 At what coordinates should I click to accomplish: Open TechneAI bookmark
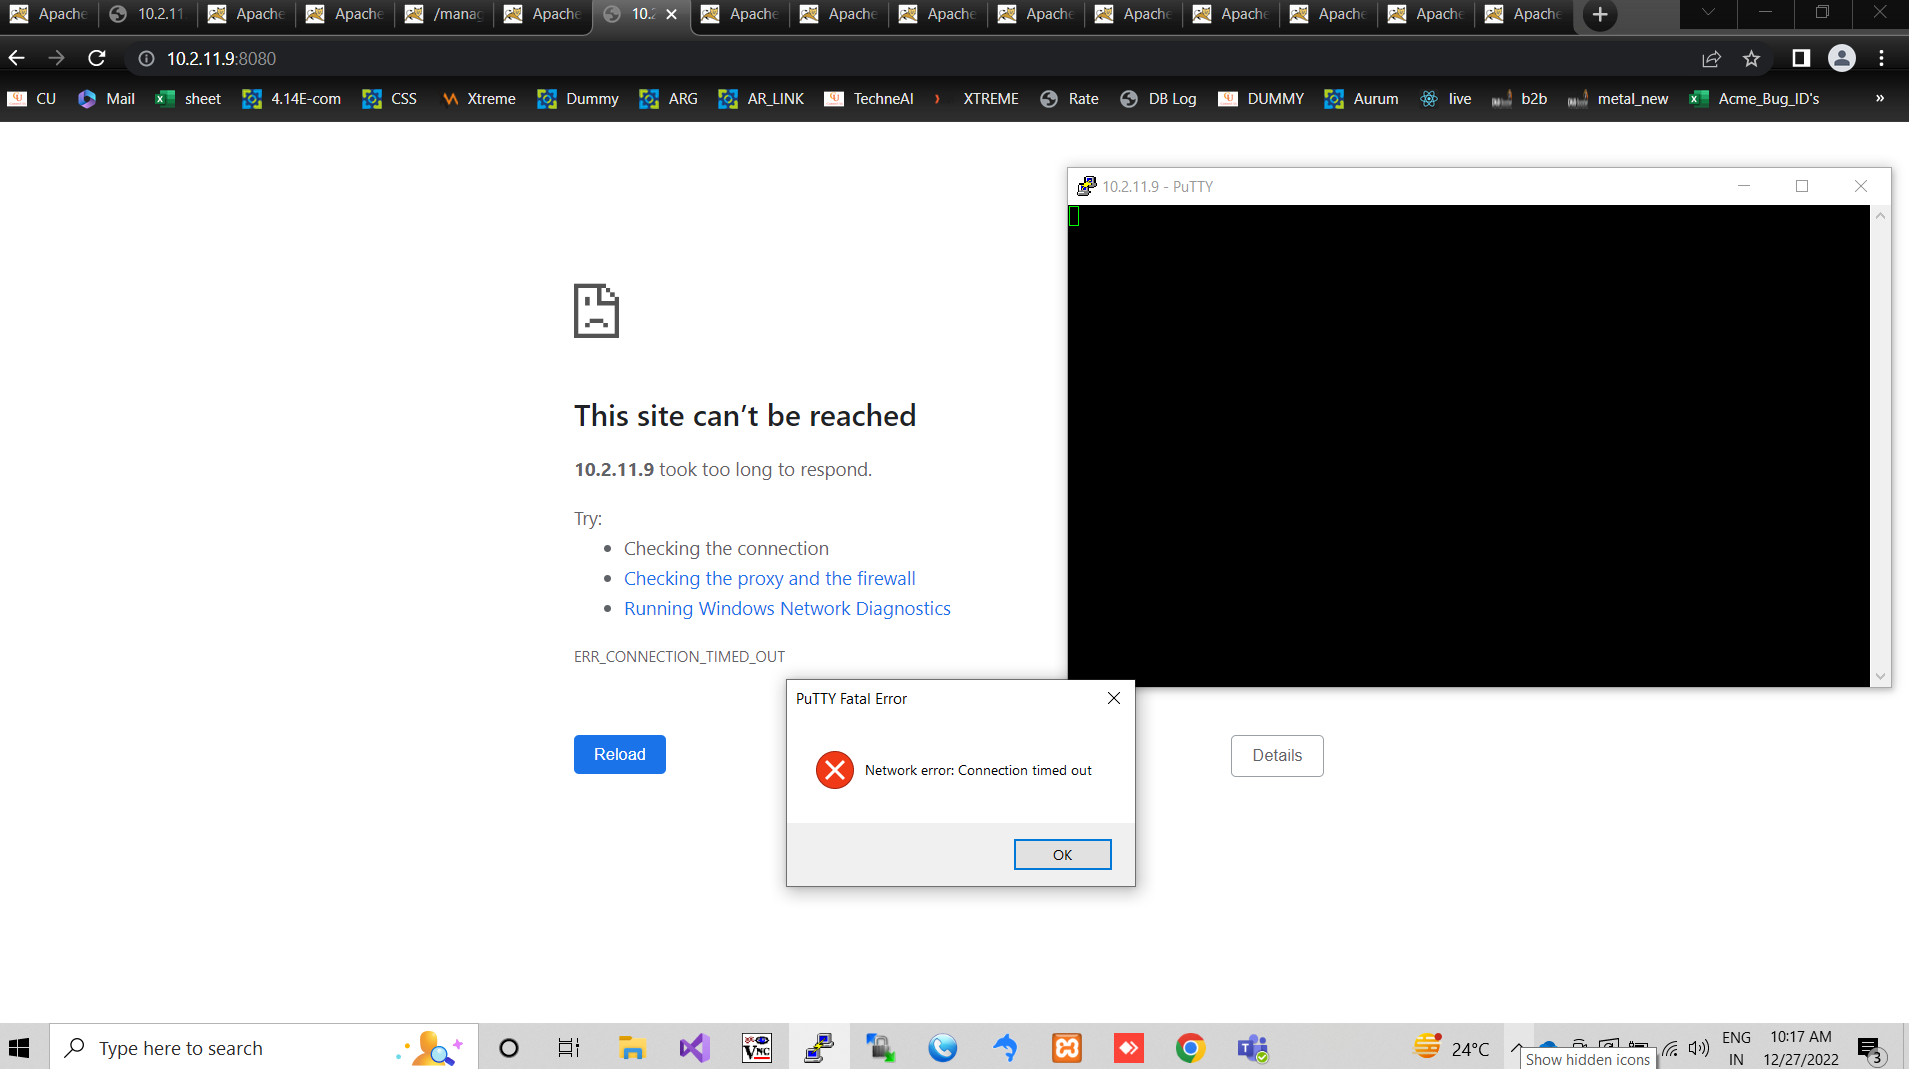click(869, 98)
